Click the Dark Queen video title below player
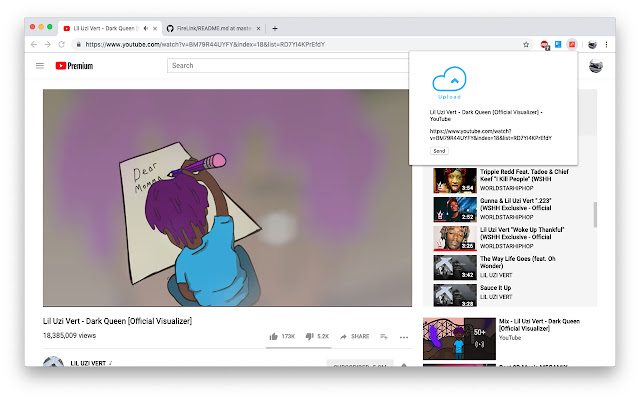The image size is (640, 400). pyautogui.click(x=118, y=321)
